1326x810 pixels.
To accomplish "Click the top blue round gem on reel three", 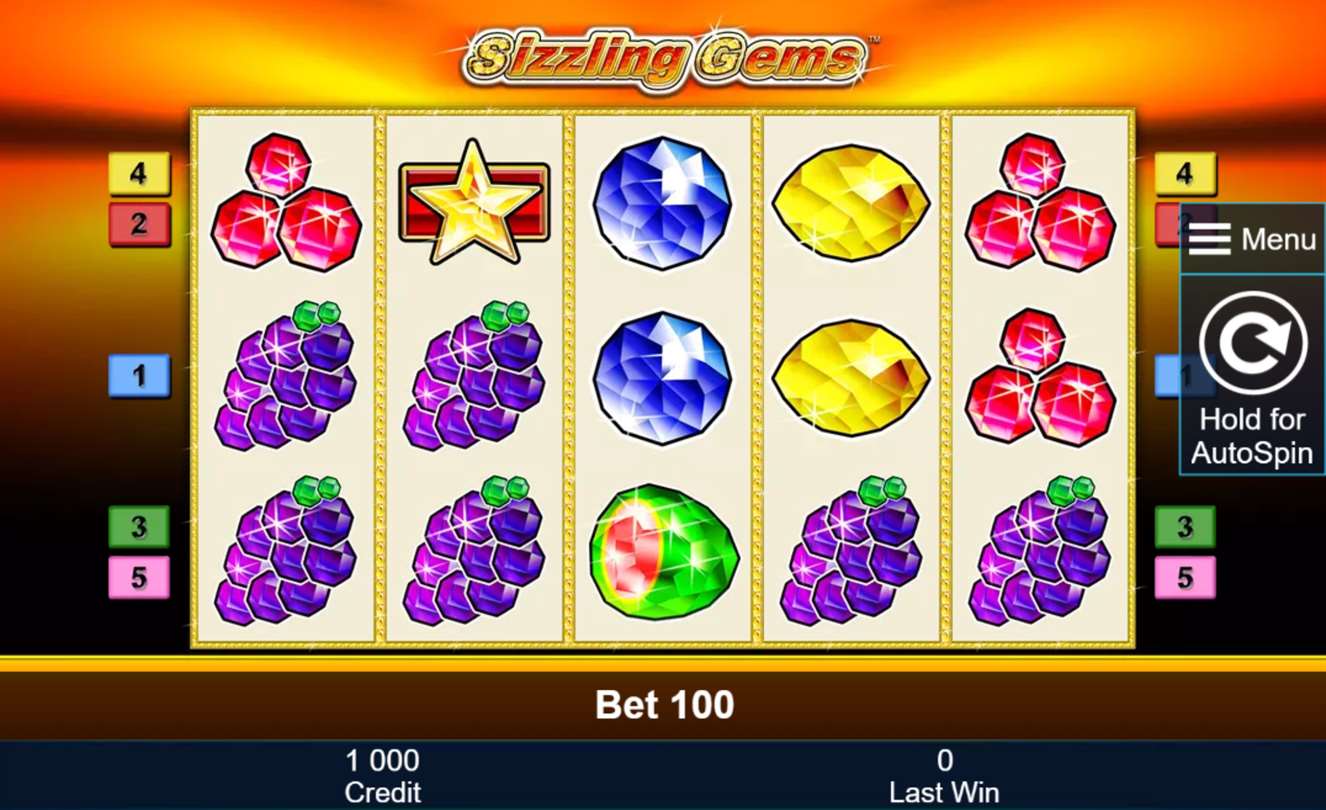I will click(x=662, y=203).
